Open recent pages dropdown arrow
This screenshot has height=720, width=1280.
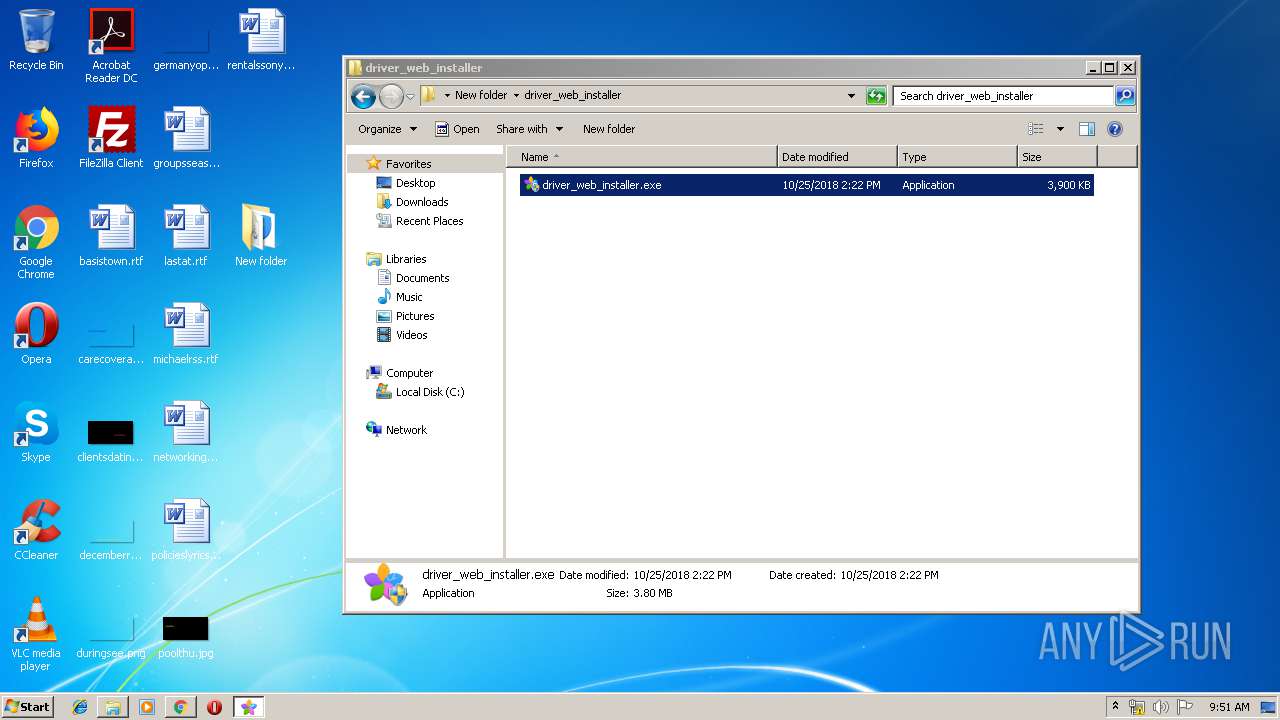(410, 97)
